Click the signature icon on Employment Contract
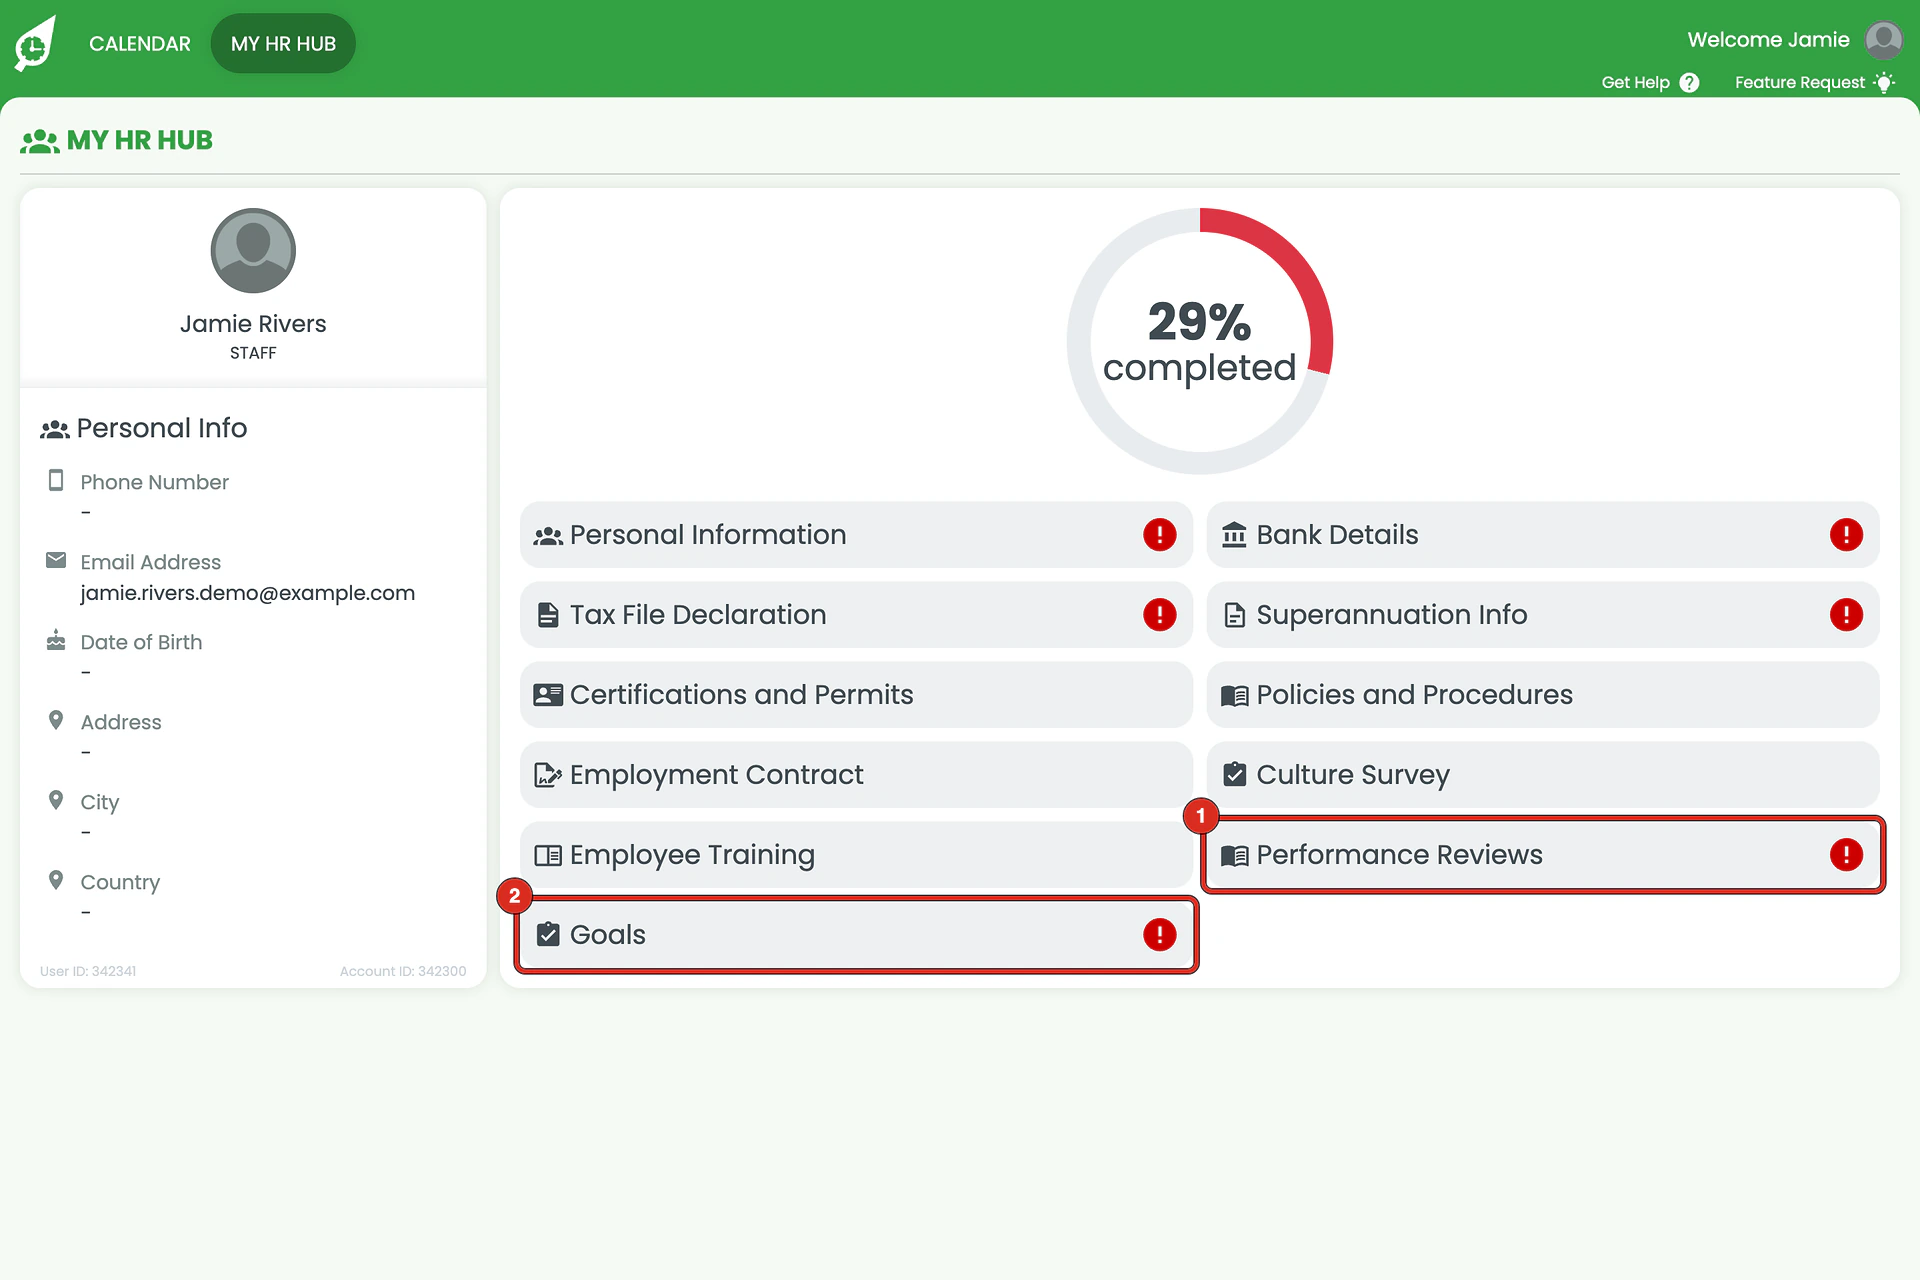 pyautogui.click(x=548, y=775)
